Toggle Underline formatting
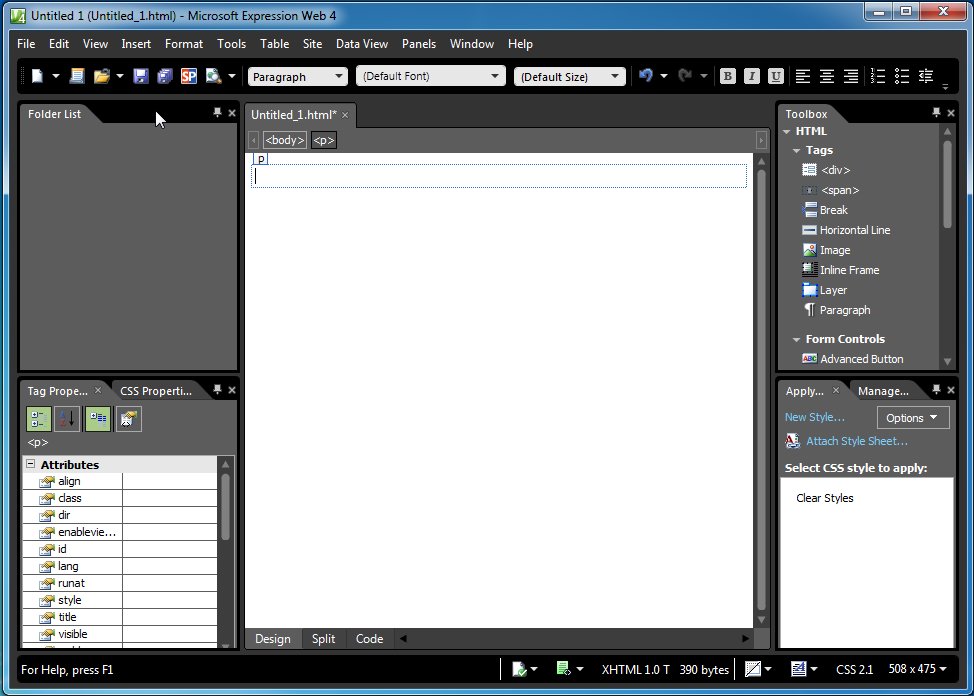This screenshot has width=974, height=696. [x=775, y=76]
